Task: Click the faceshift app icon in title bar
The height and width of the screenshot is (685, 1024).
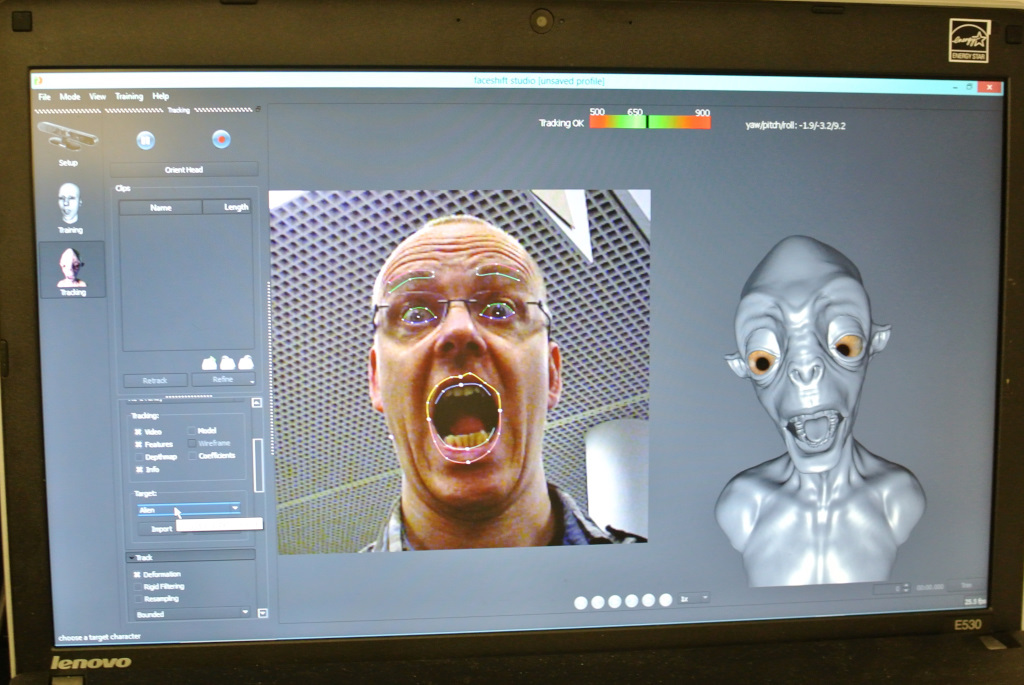Action: point(39,80)
